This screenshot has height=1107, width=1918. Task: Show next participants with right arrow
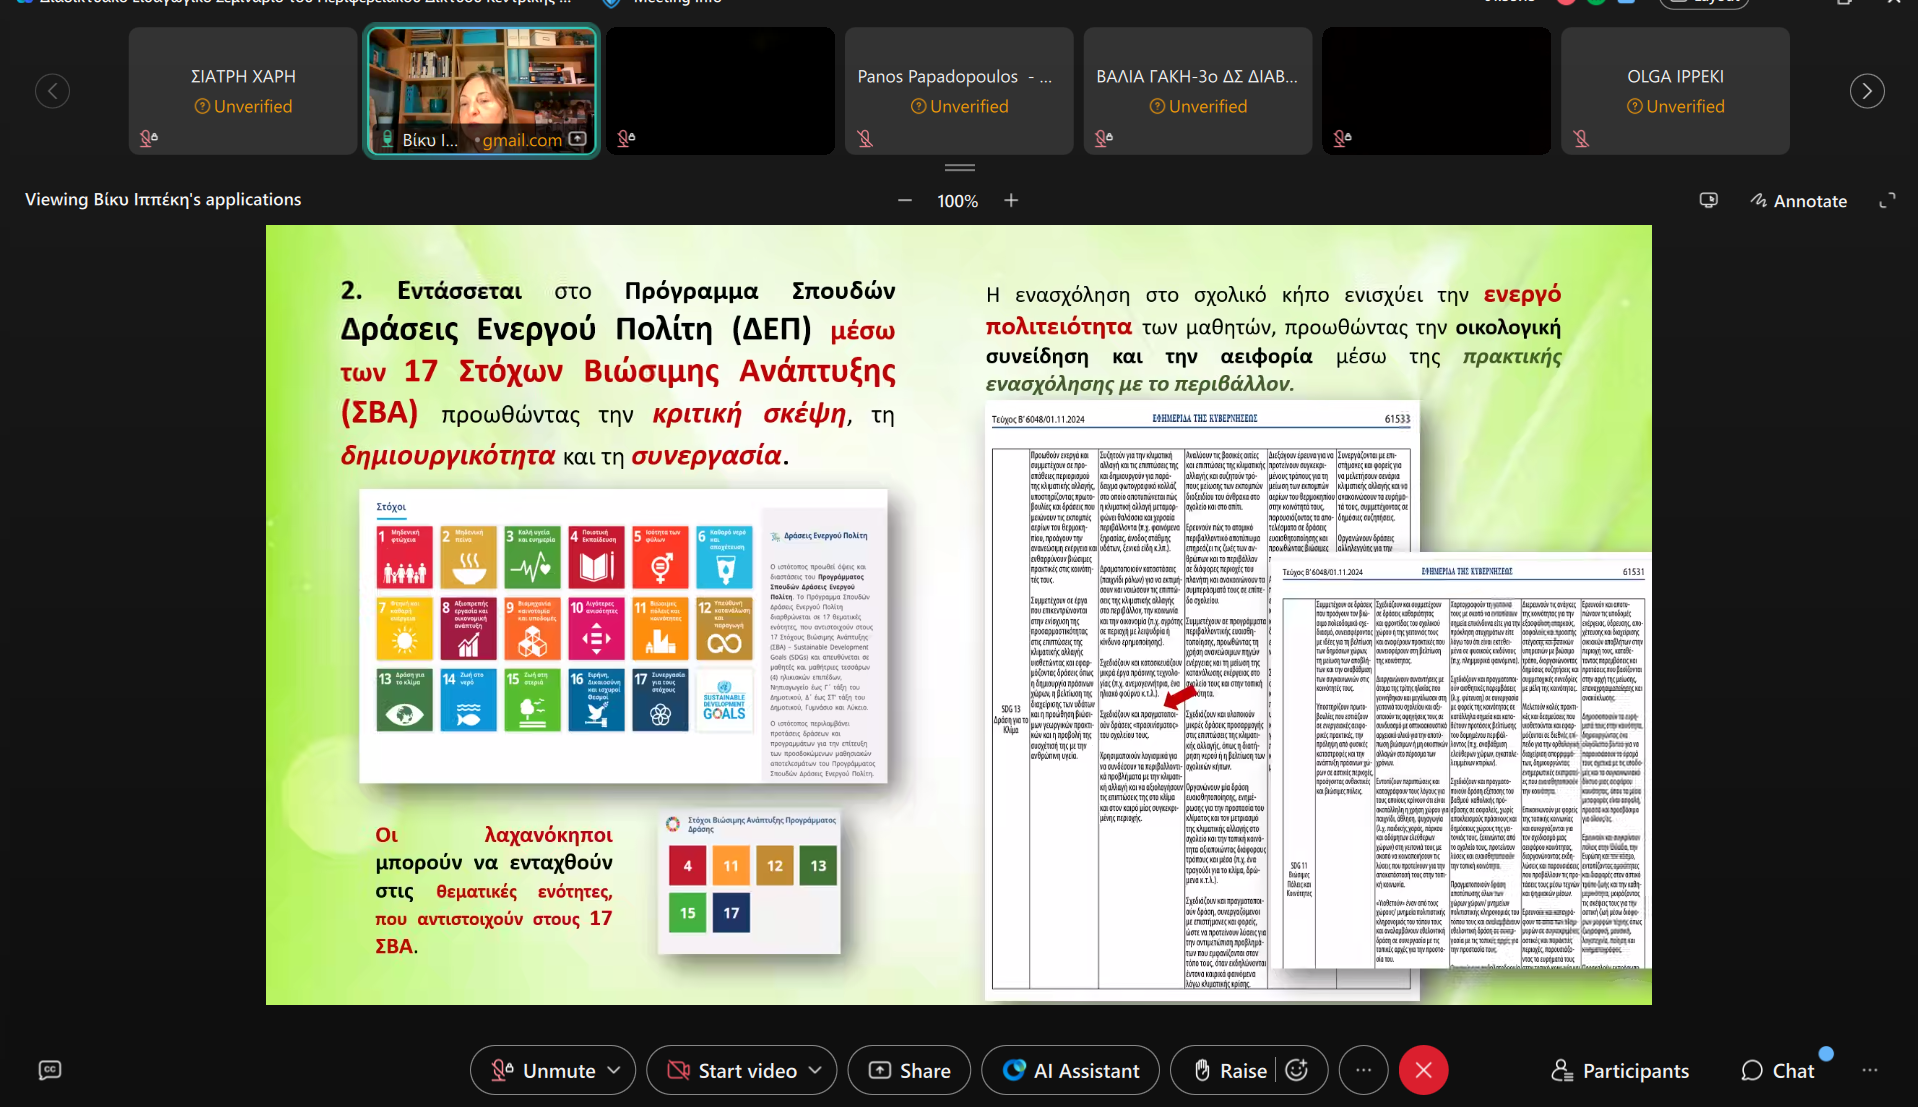[x=1866, y=91]
